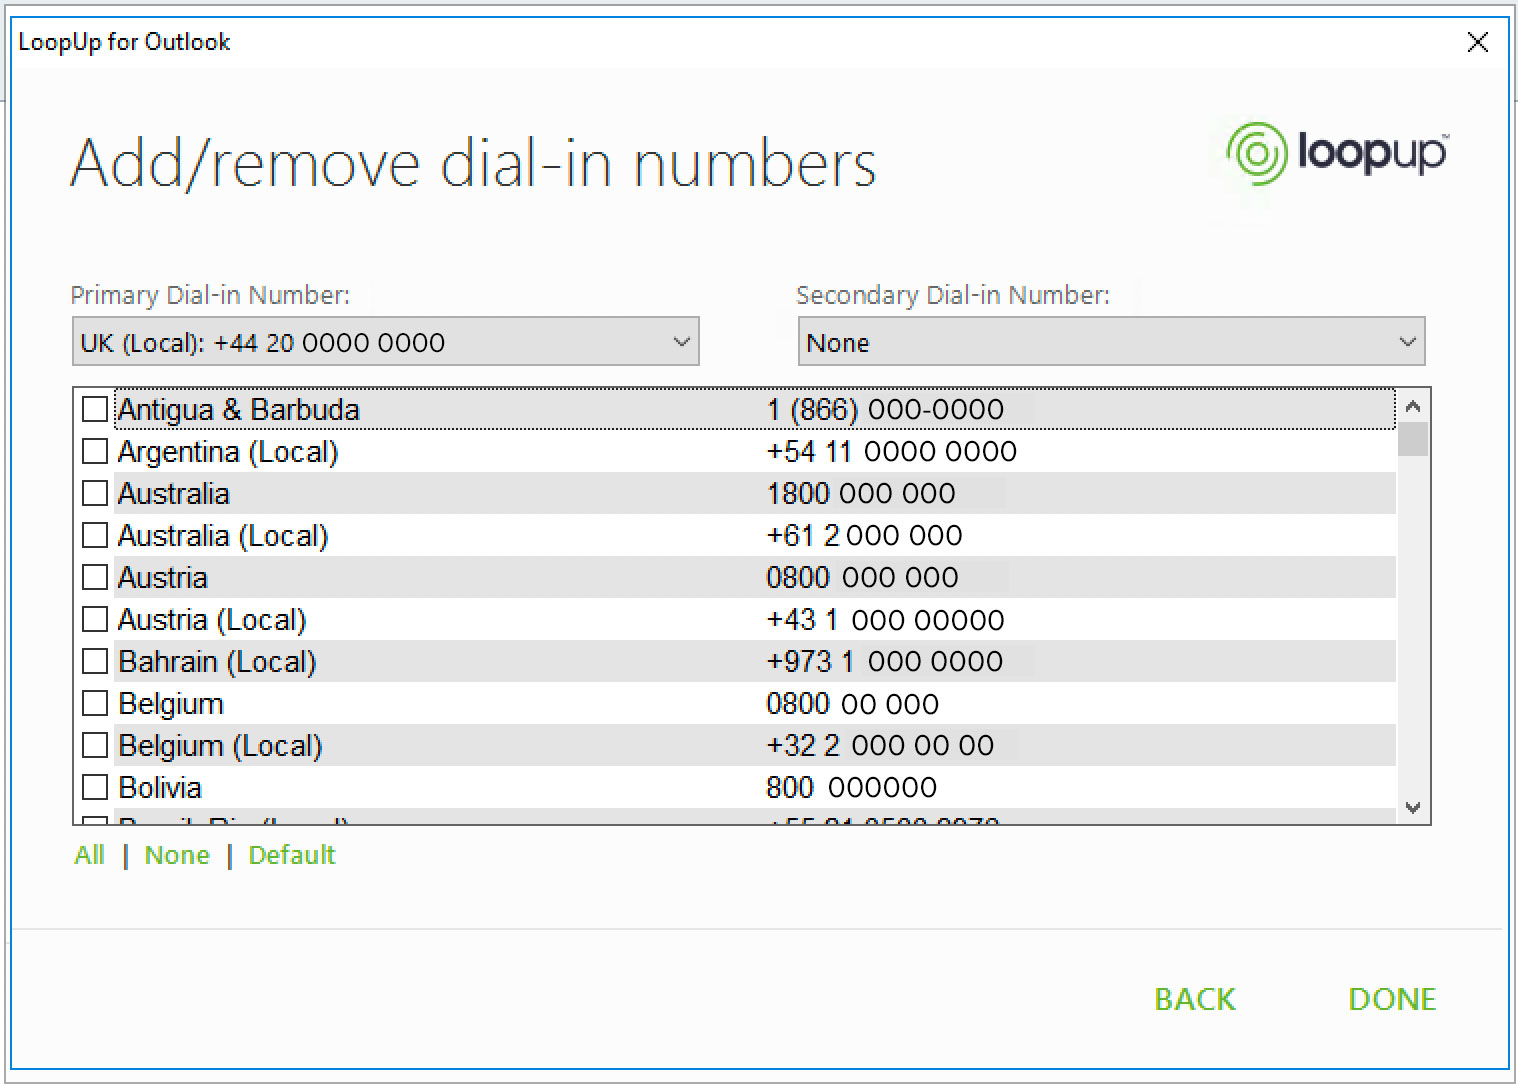Screen dimensions: 1518x1084
Task: Expand the dropdown currently showing None
Action: pyautogui.click(x=1407, y=341)
